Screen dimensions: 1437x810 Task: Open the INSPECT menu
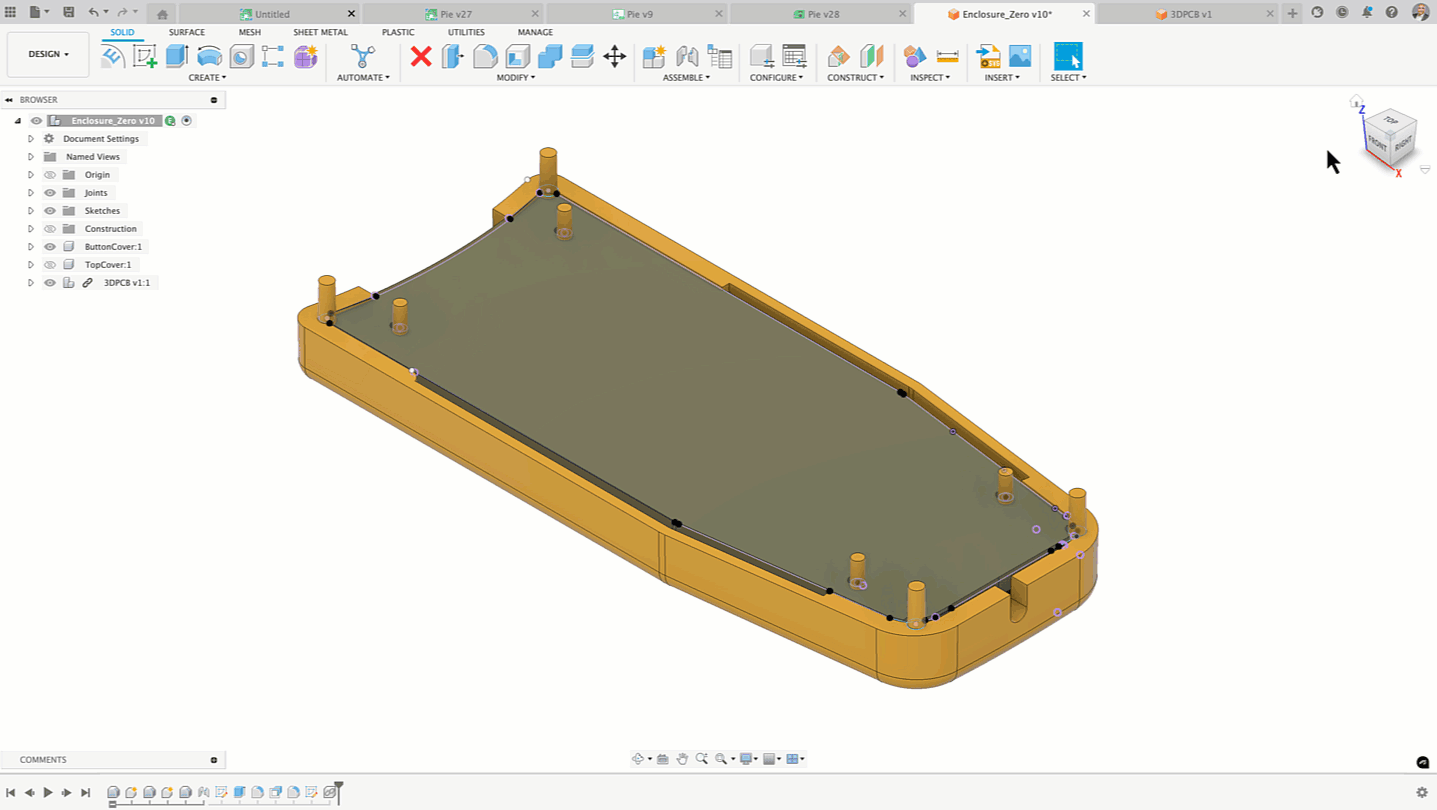[929, 77]
